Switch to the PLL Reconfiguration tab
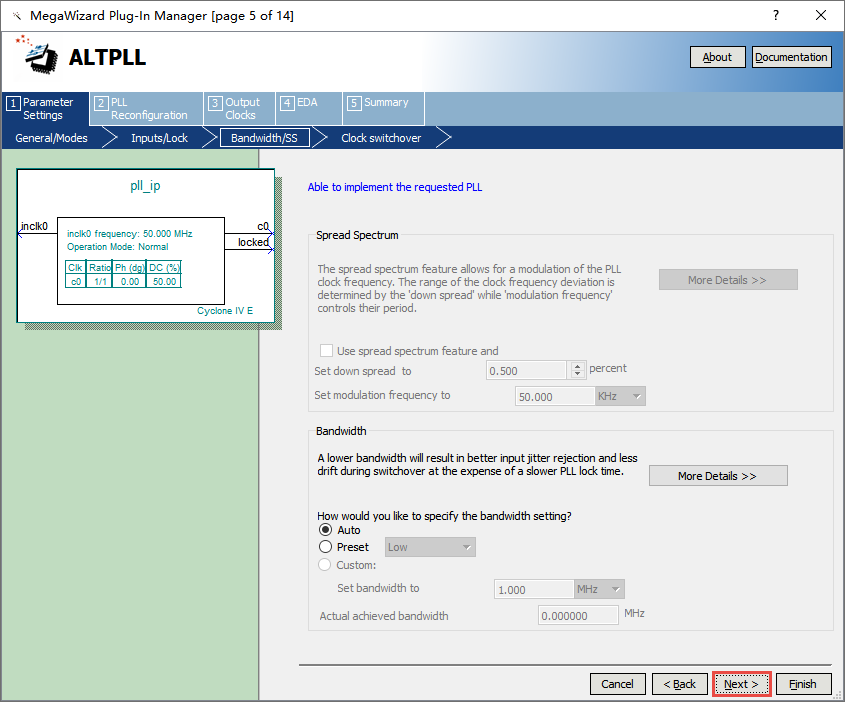Viewport: 845px width, 702px height. click(x=147, y=109)
